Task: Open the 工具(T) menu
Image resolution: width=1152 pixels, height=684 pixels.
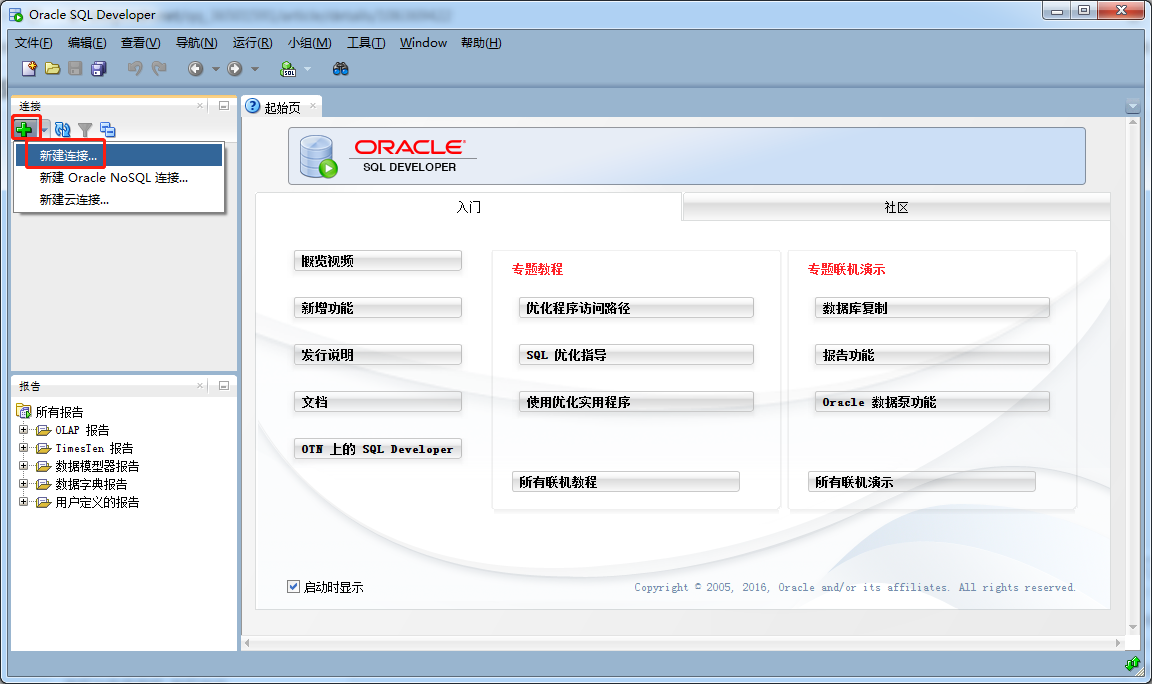Action: click(x=366, y=43)
